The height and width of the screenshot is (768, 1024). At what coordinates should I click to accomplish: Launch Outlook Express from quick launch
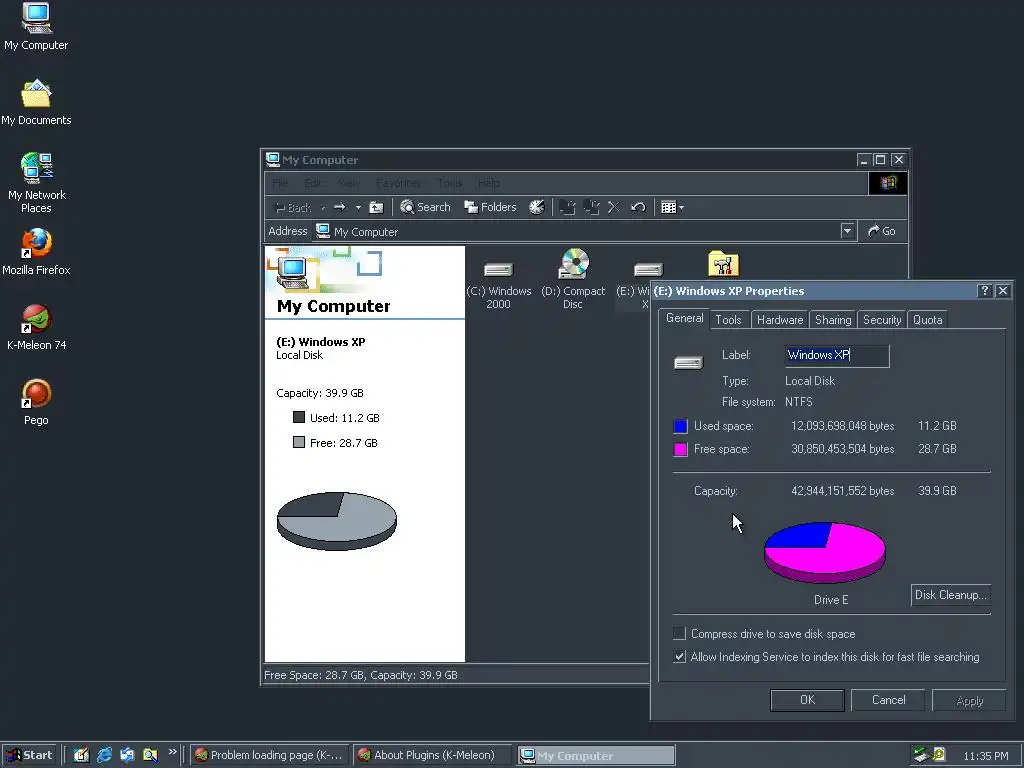[127, 755]
